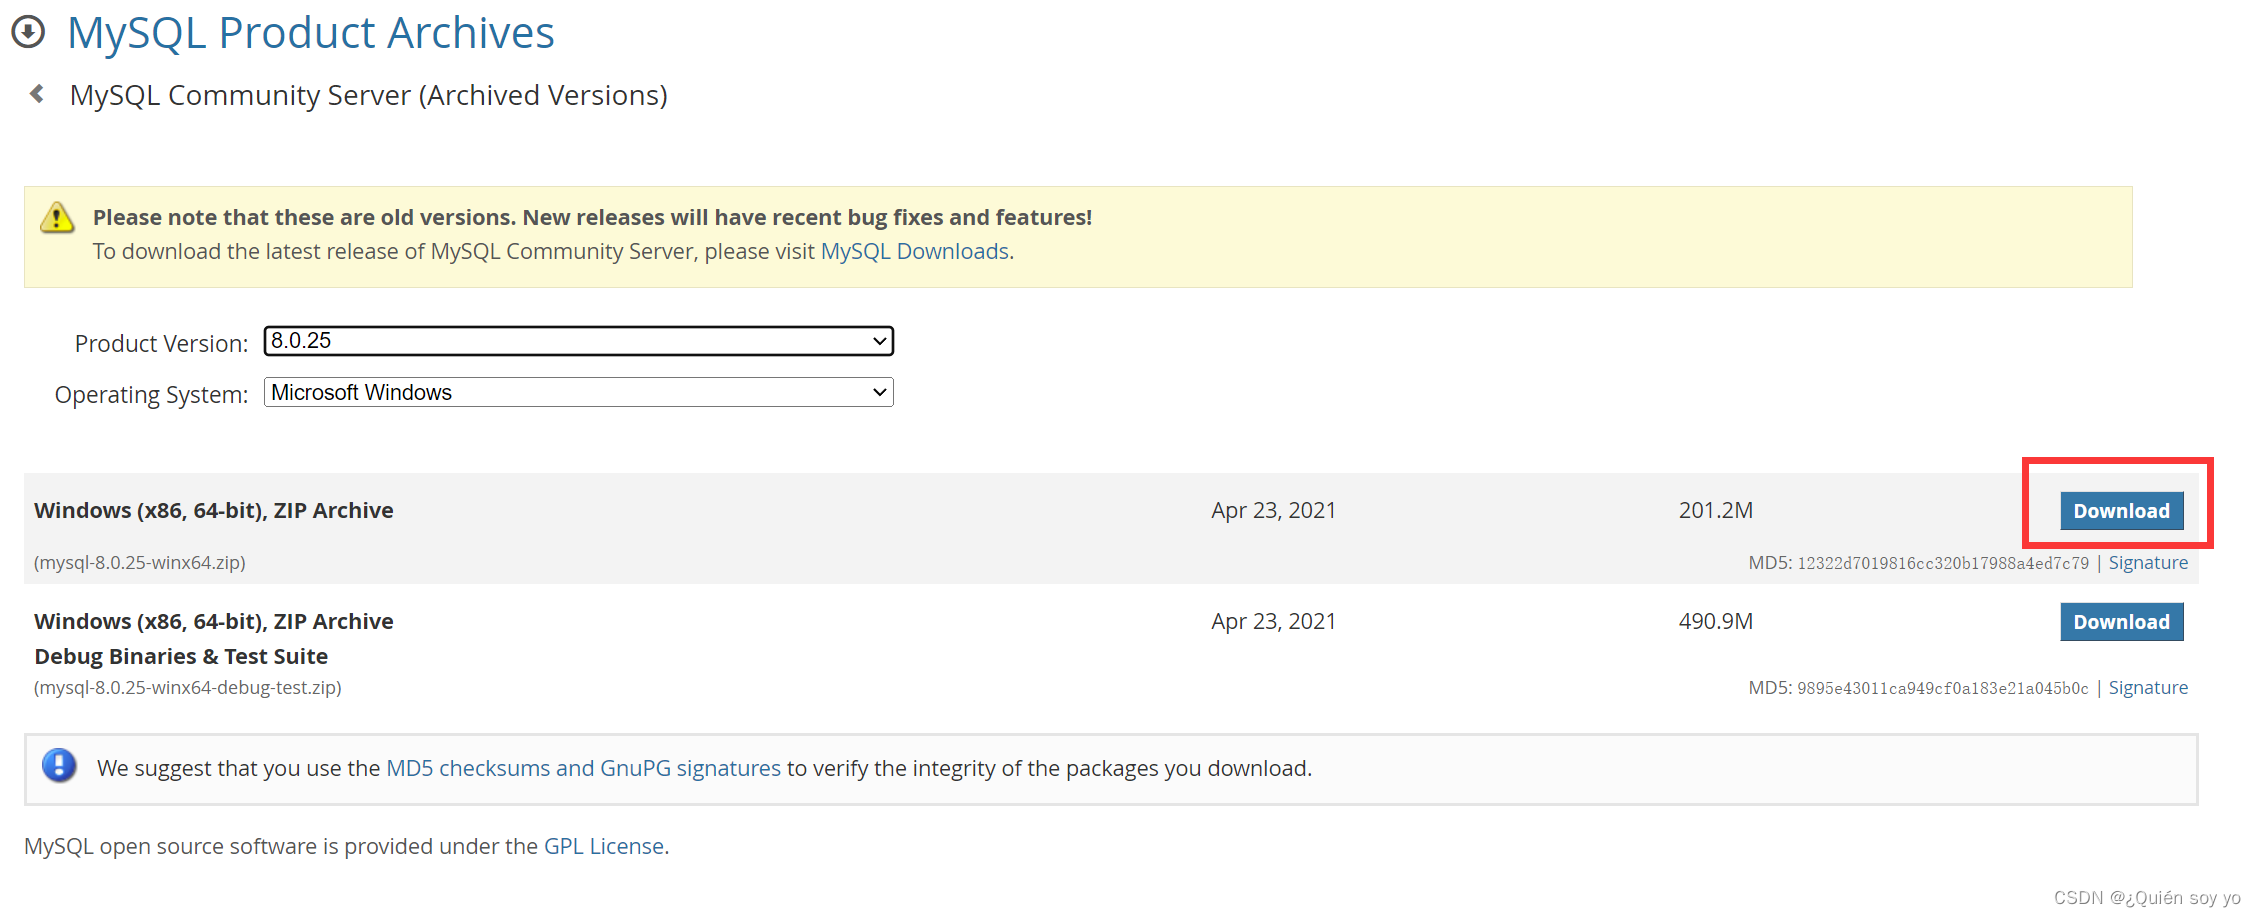This screenshot has height=917, width=2256.
Task: Click the mysql-8.0.25-winx64.zip filename text
Action: [140, 563]
